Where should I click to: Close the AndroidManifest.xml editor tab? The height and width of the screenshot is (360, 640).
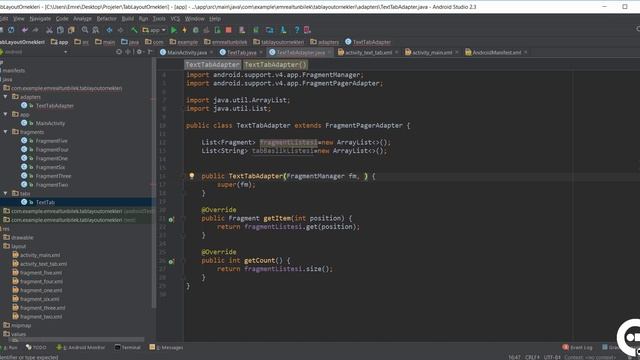pyautogui.click(x=526, y=52)
